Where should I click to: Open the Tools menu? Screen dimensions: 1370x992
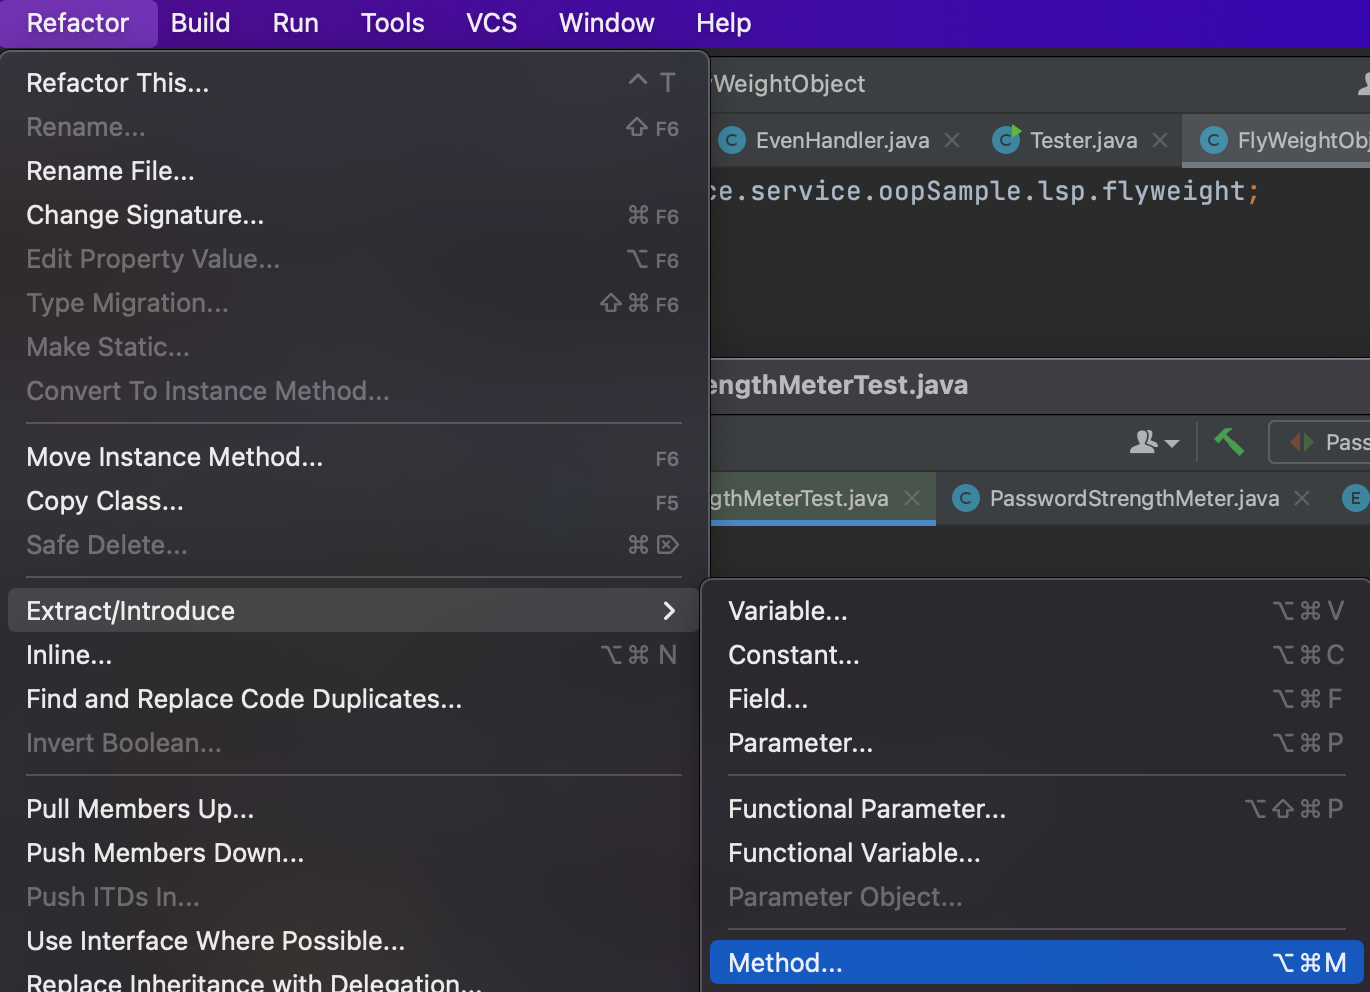coord(392,23)
